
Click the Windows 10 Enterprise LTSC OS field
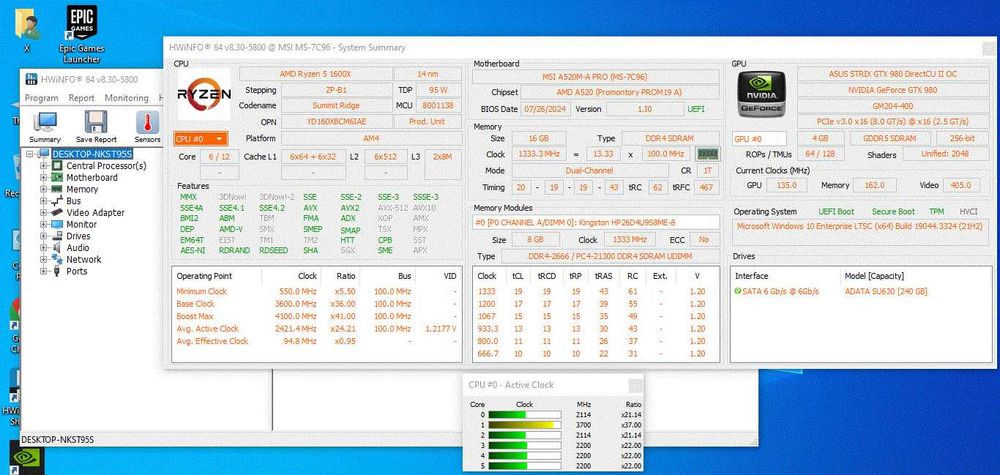click(860, 232)
